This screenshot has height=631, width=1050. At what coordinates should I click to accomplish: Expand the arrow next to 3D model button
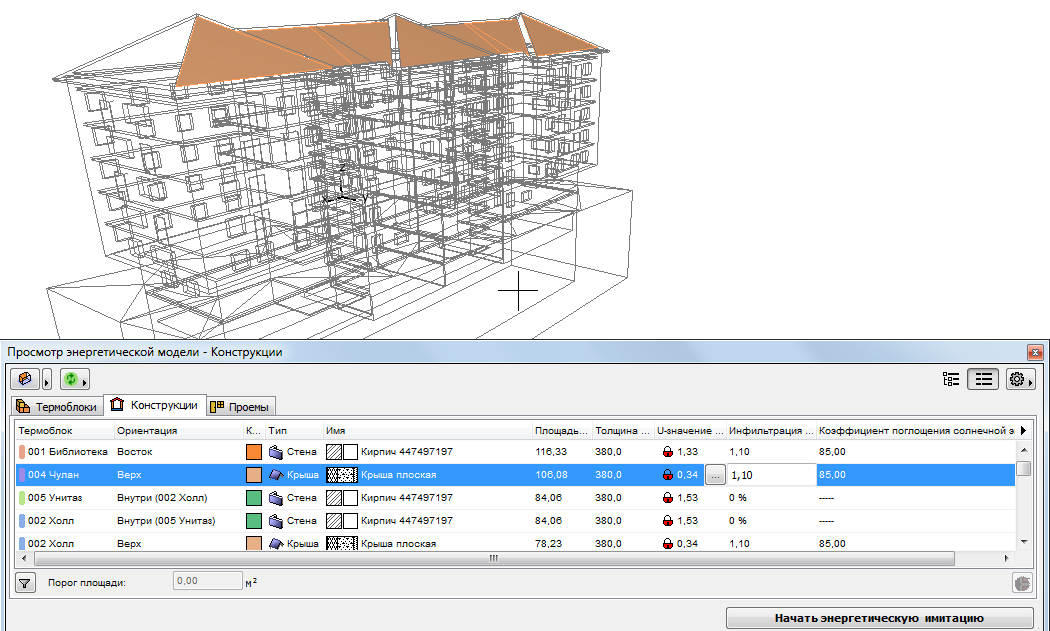click(46, 380)
